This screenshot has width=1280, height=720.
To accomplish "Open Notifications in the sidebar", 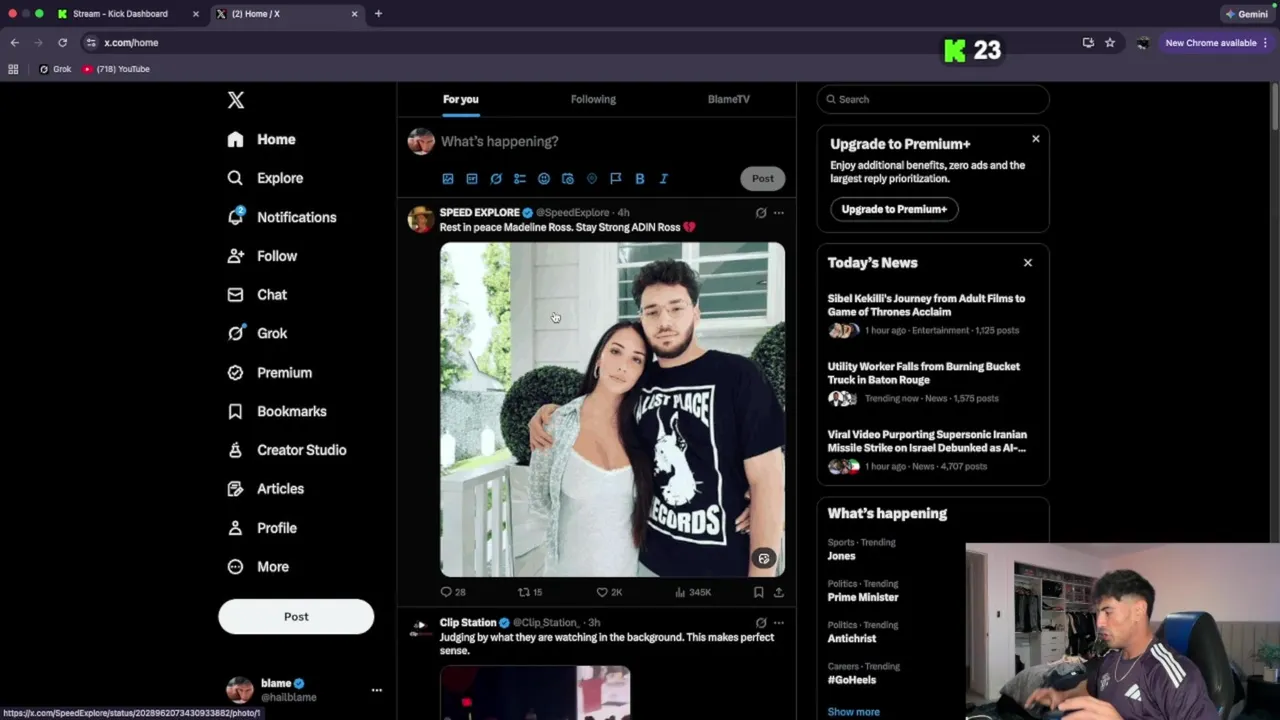I will pos(282,217).
